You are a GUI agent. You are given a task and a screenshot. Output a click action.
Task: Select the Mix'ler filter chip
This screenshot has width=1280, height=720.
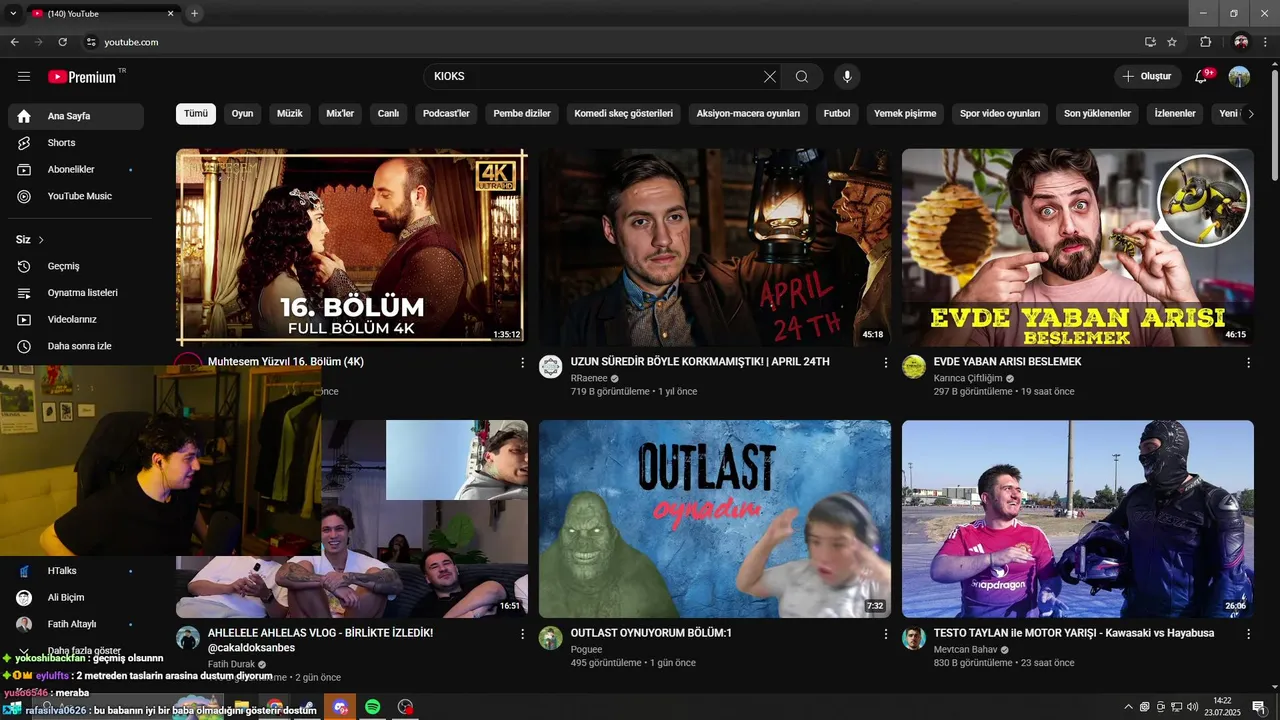pyautogui.click(x=340, y=114)
